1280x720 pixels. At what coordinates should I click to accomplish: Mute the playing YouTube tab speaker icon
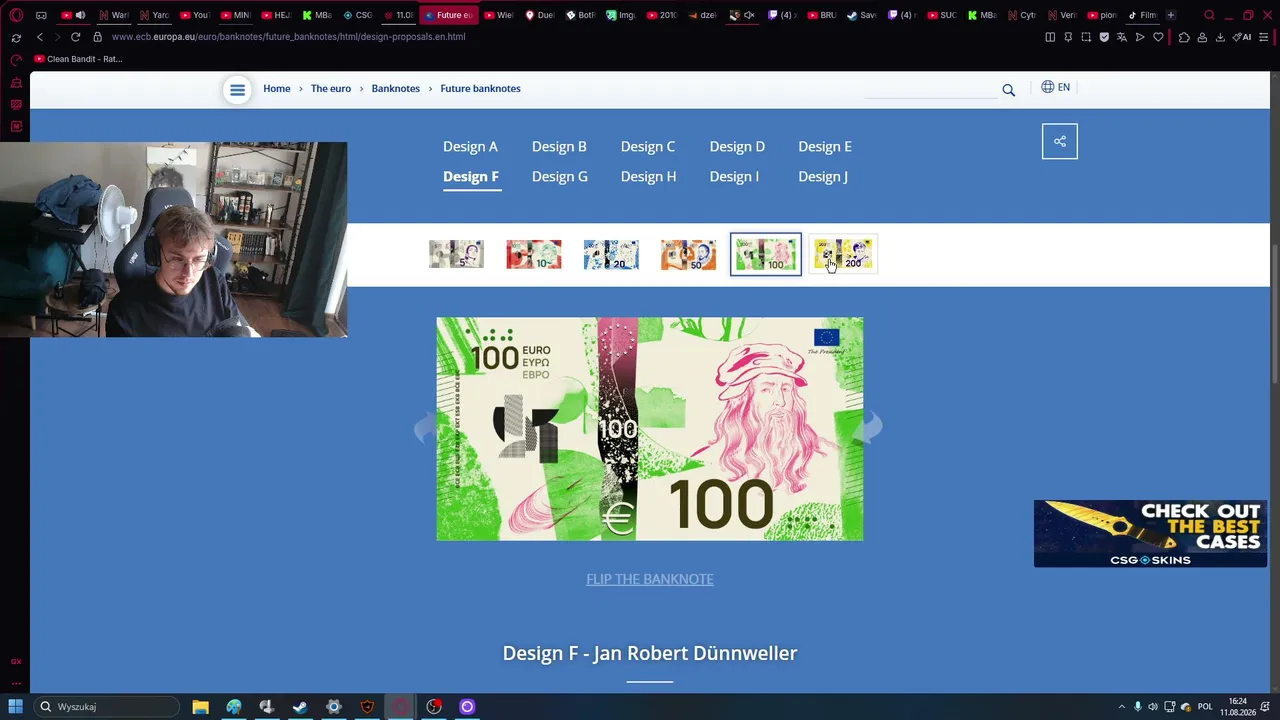pos(80,15)
